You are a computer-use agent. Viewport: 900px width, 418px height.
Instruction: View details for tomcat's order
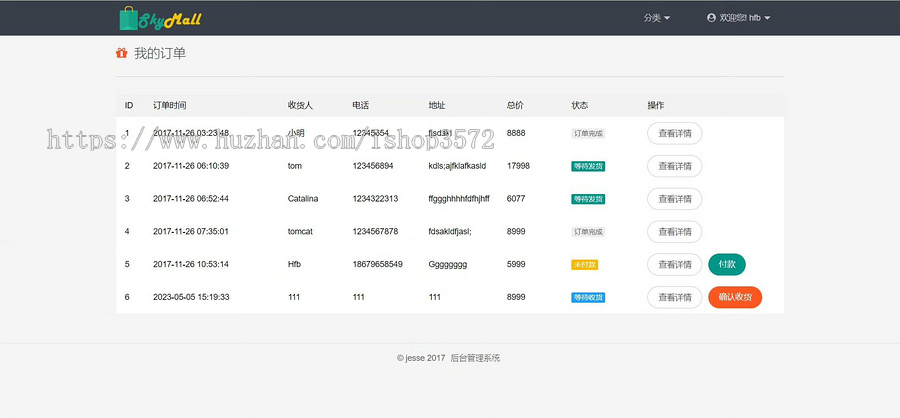coord(674,231)
